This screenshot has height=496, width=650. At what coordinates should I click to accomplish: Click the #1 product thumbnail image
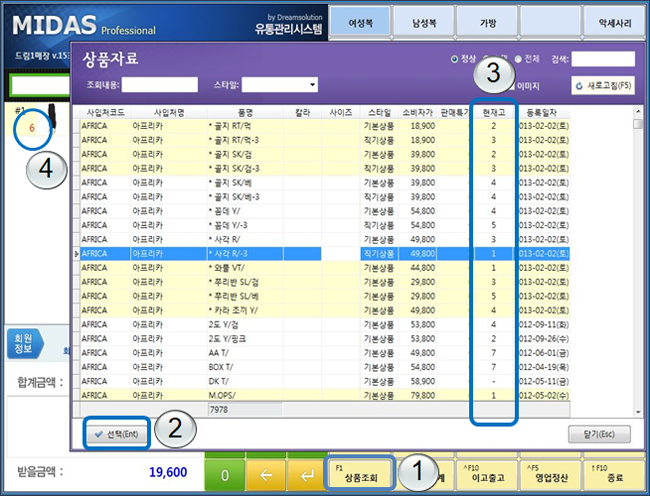click(52, 117)
